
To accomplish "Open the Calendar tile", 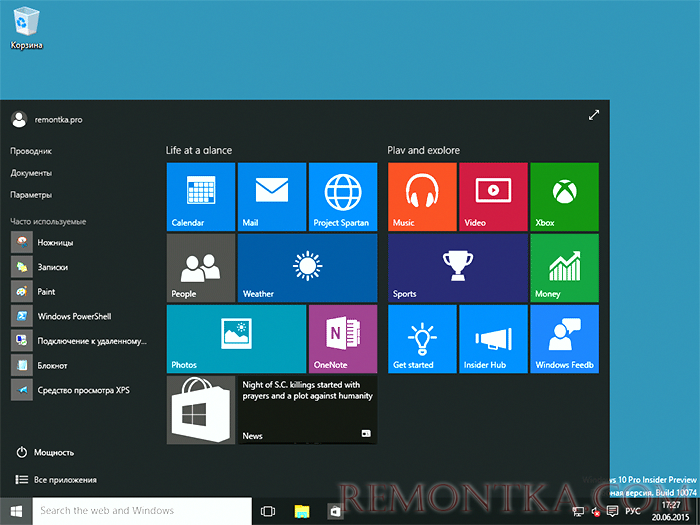I will 201,197.
